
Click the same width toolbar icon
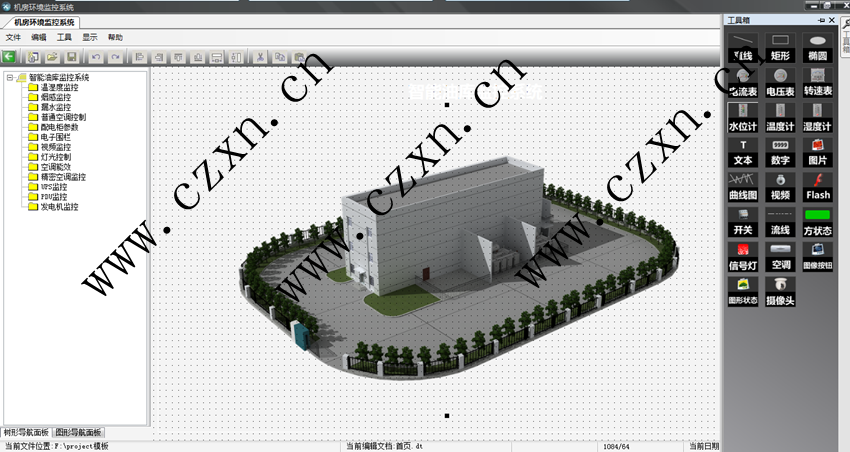(x=217, y=56)
